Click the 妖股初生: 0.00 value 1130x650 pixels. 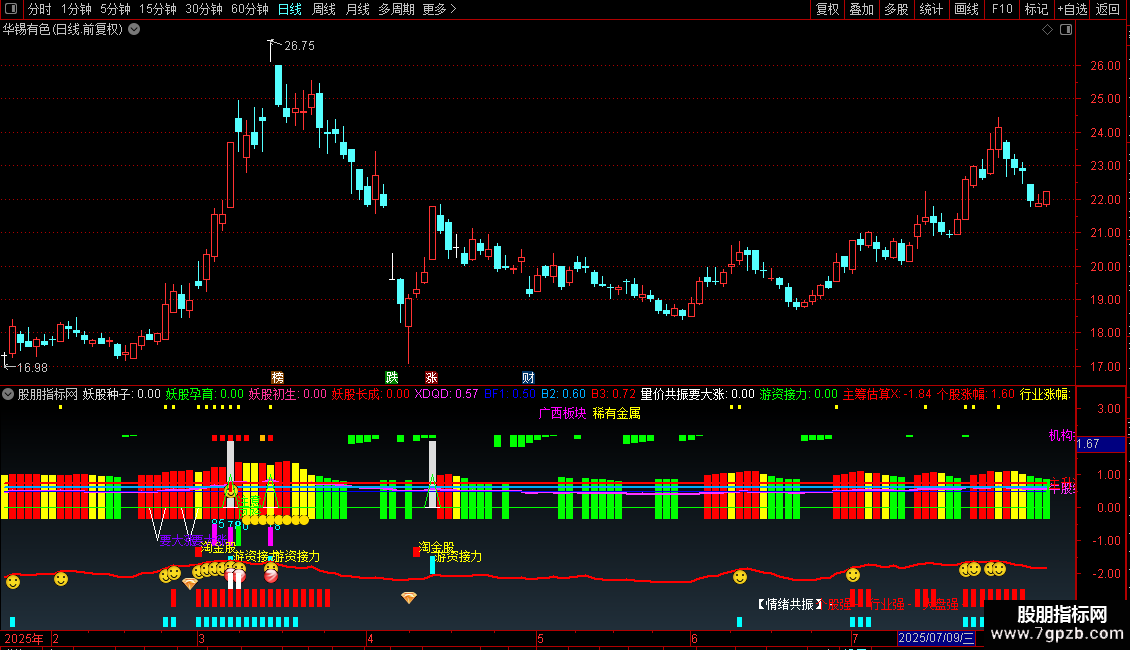coord(288,394)
